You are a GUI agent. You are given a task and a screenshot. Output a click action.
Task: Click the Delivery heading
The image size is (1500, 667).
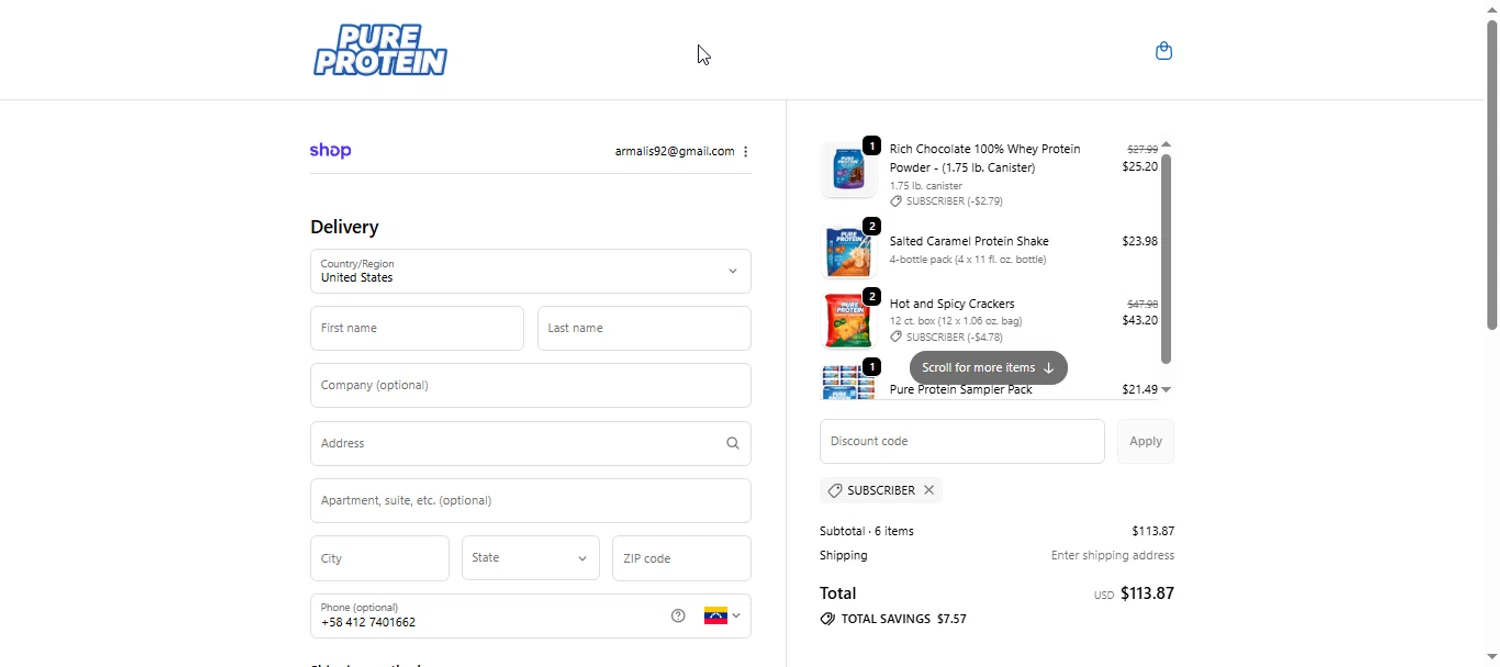pos(344,227)
